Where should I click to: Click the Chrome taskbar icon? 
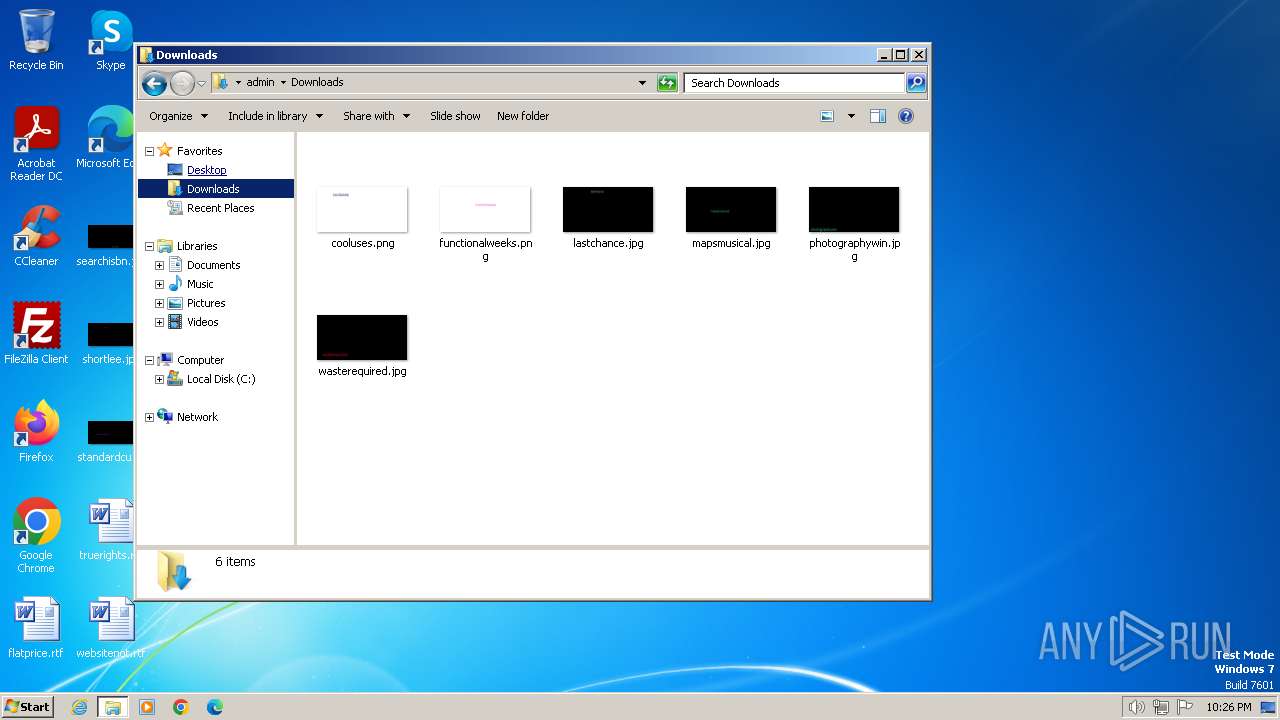pyautogui.click(x=181, y=707)
